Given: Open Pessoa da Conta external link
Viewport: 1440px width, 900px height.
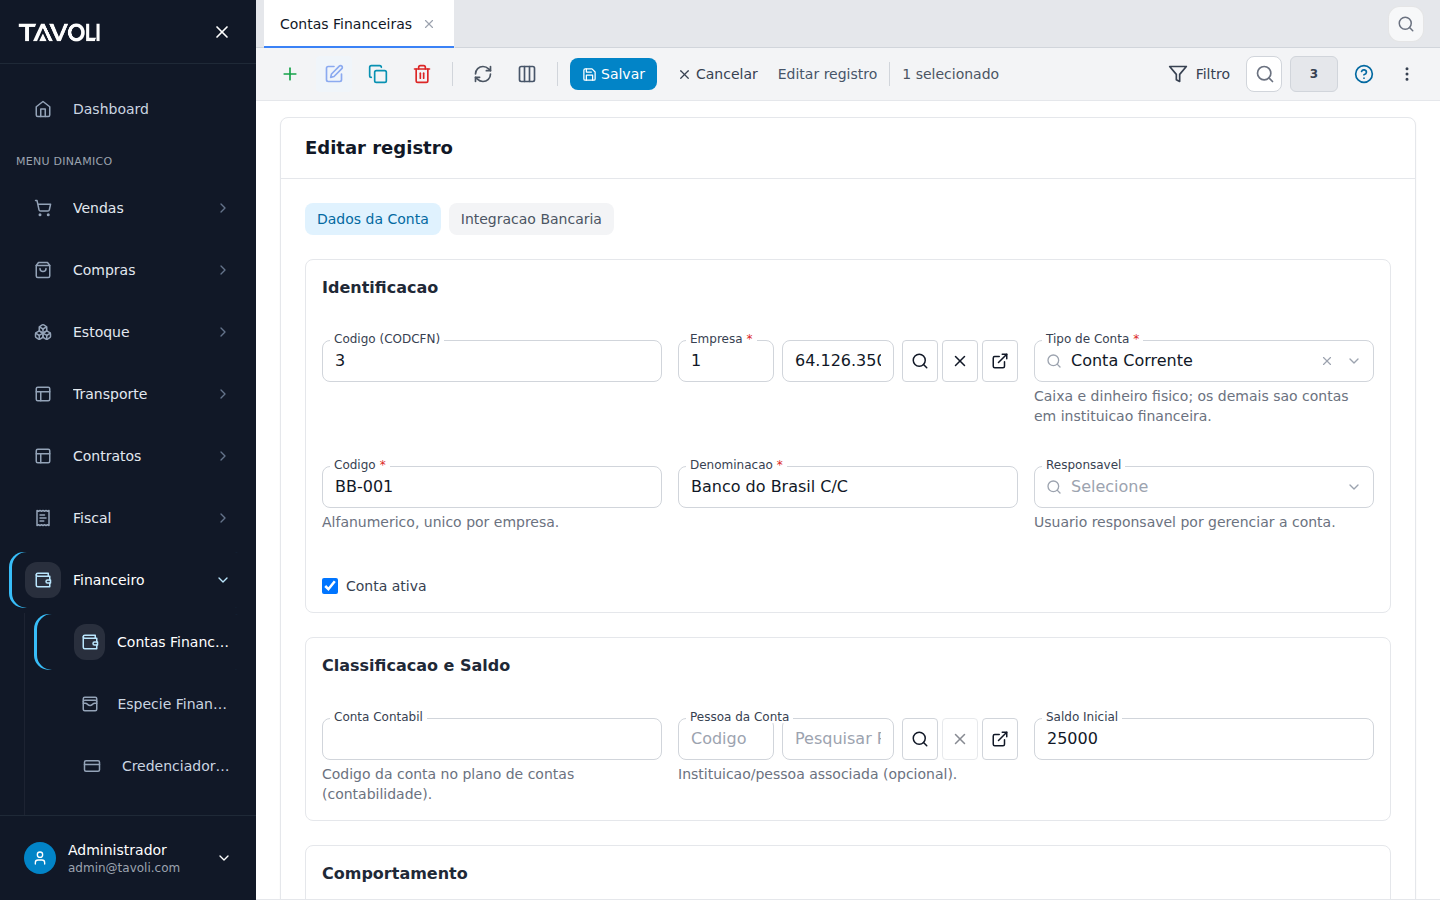Looking at the screenshot, I should (x=1000, y=739).
